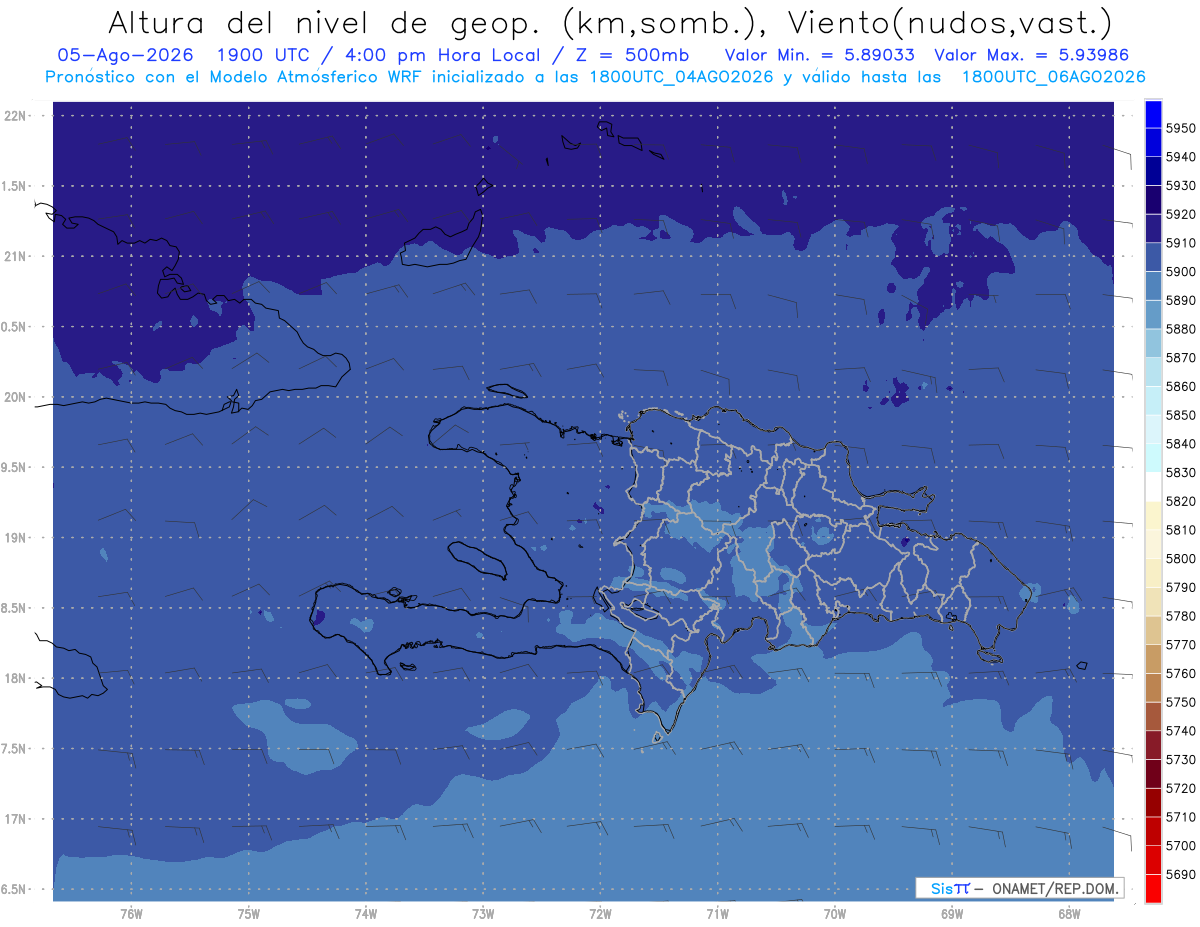Pick the tan swatch between 5760 and 5770
This screenshot has height=927, width=1200.
click(1153, 659)
